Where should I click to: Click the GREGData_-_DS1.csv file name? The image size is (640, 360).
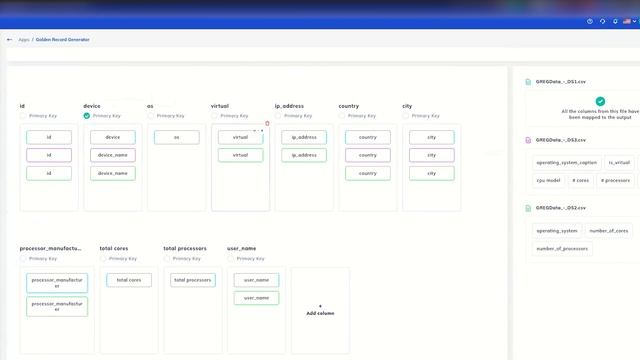(x=560, y=82)
